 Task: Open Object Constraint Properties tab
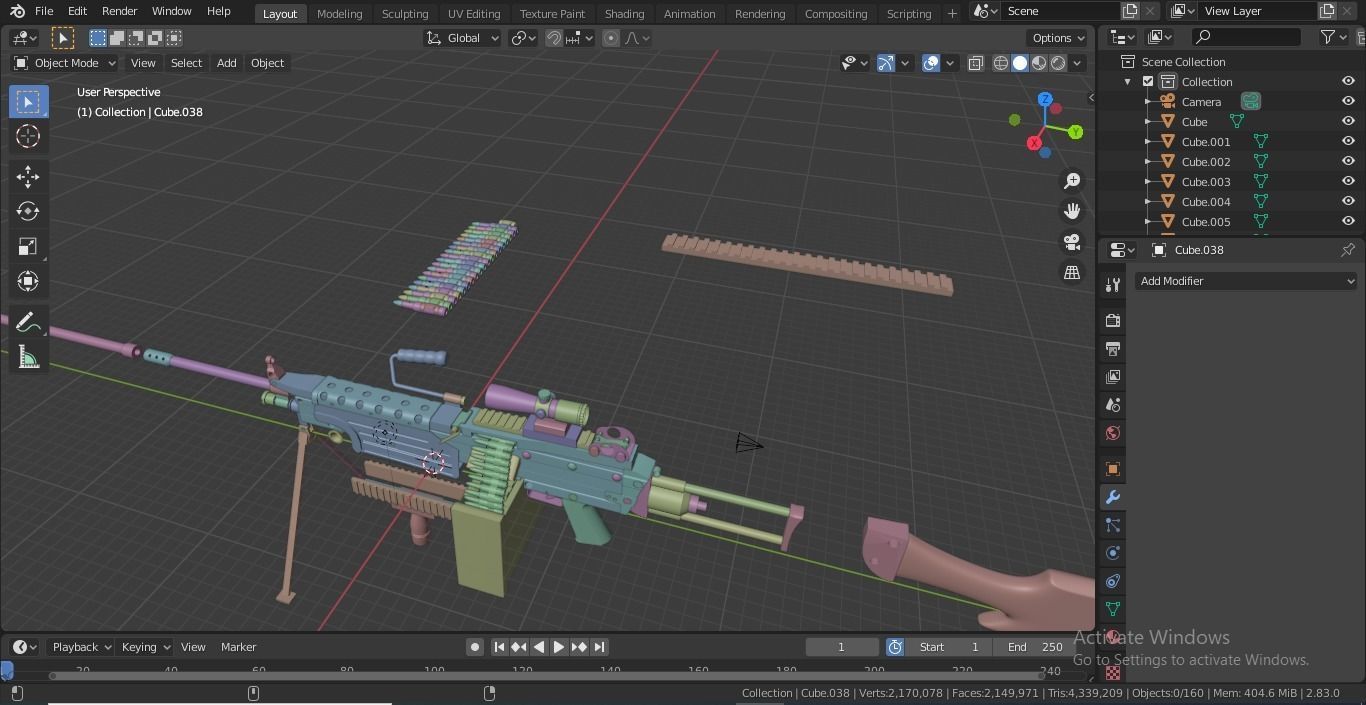tap(1113, 581)
